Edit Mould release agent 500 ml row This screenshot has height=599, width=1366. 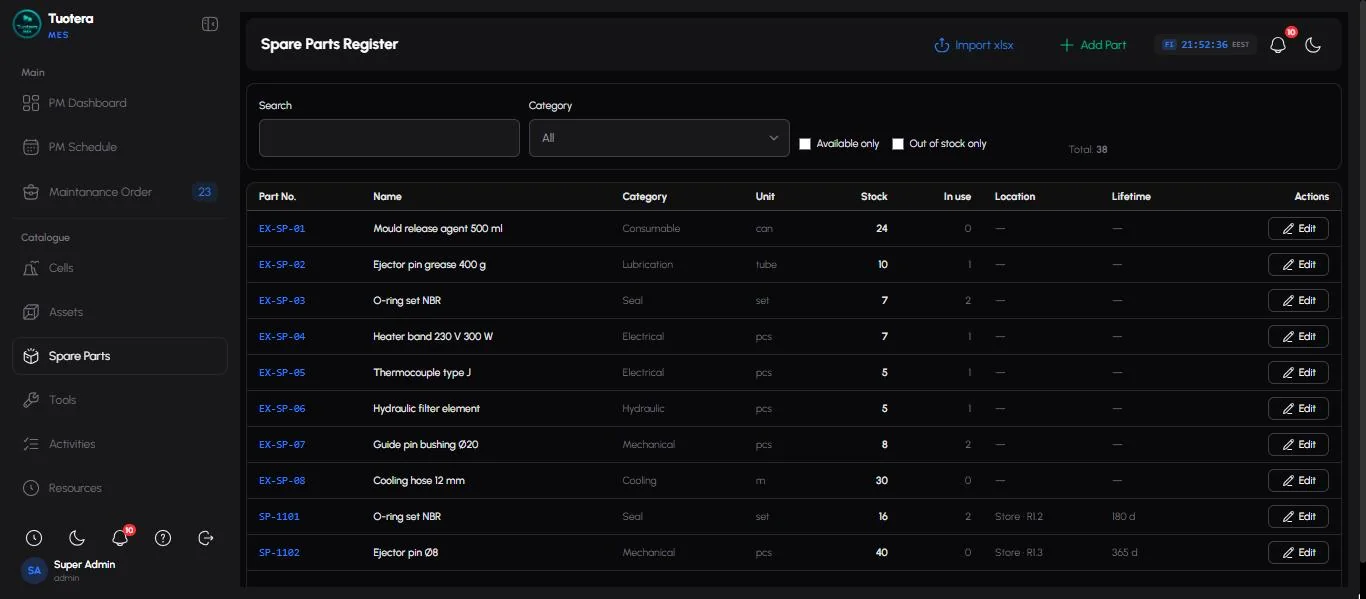(1298, 229)
